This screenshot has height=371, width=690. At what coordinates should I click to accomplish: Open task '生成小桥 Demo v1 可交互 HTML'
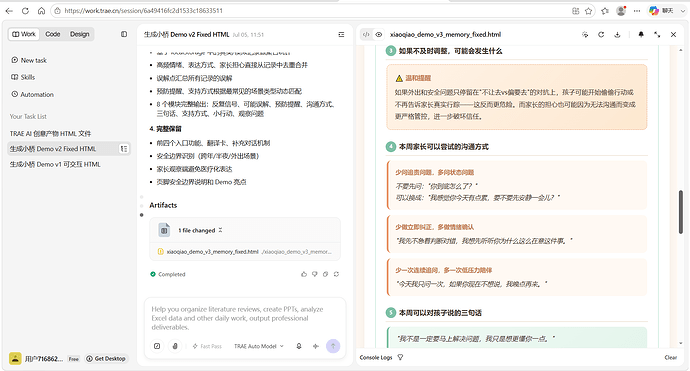55,164
